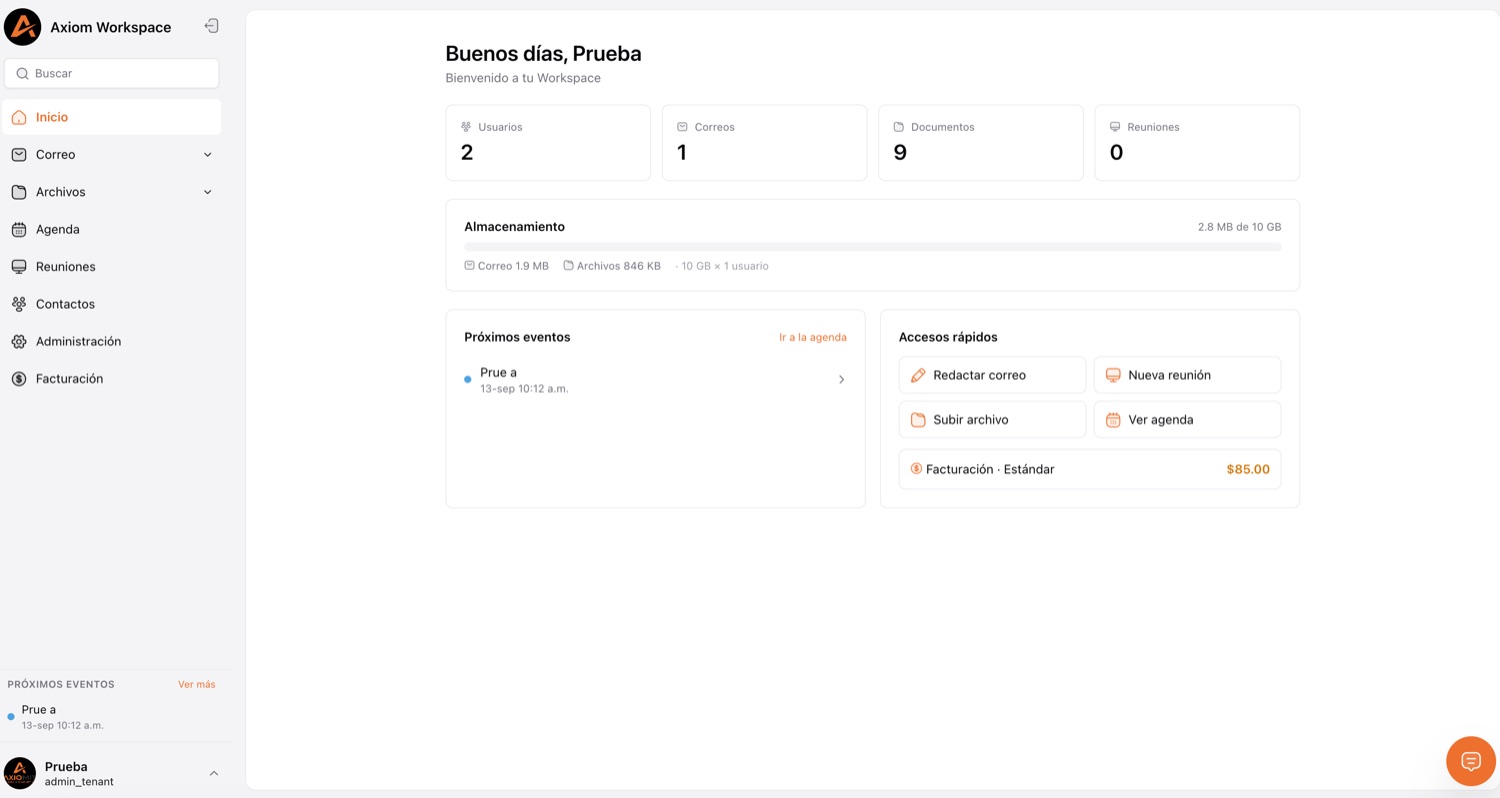Click the Administración gear icon

19,341
